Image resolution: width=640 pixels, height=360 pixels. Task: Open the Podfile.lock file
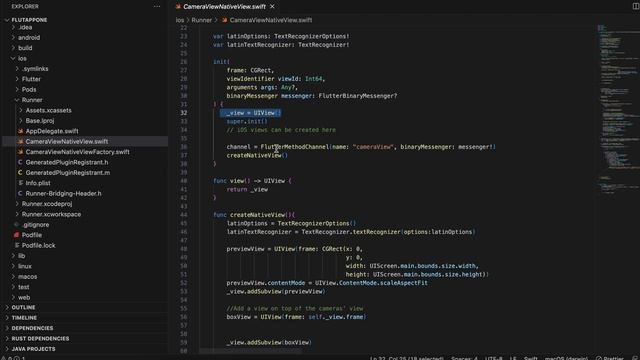[38, 245]
